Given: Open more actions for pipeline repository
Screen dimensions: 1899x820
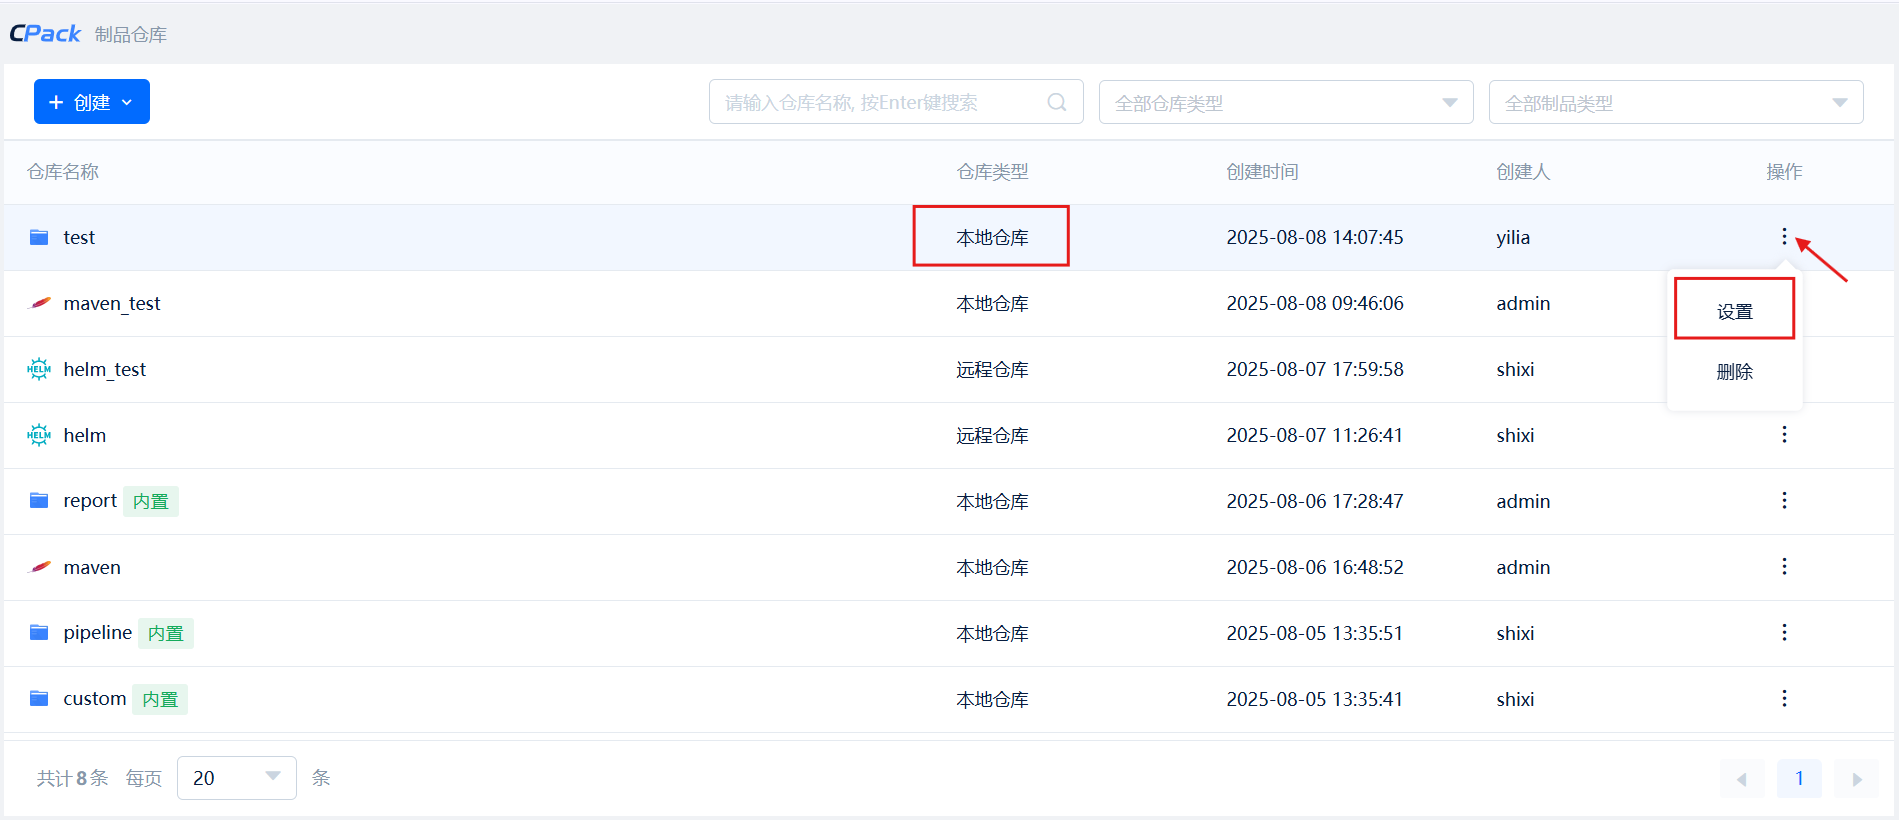Looking at the screenshot, I should click(x=1784, y=633).
